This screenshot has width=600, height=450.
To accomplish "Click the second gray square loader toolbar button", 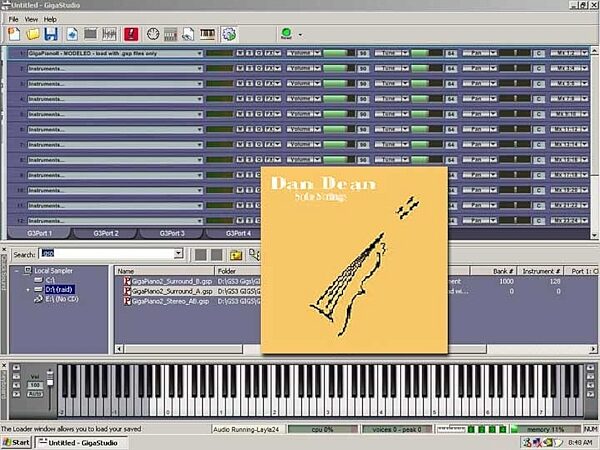I will pyautogui.click(x=217, y=255).
